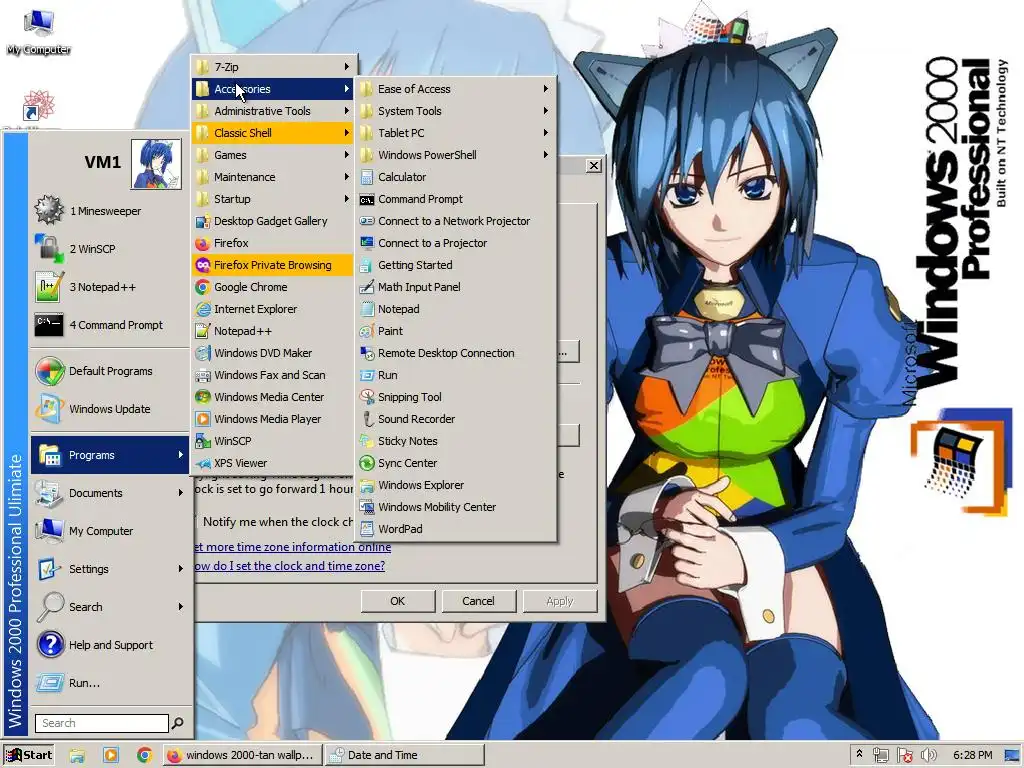
Task: Expand Tablet PC submenu
Action: point(455,133)
